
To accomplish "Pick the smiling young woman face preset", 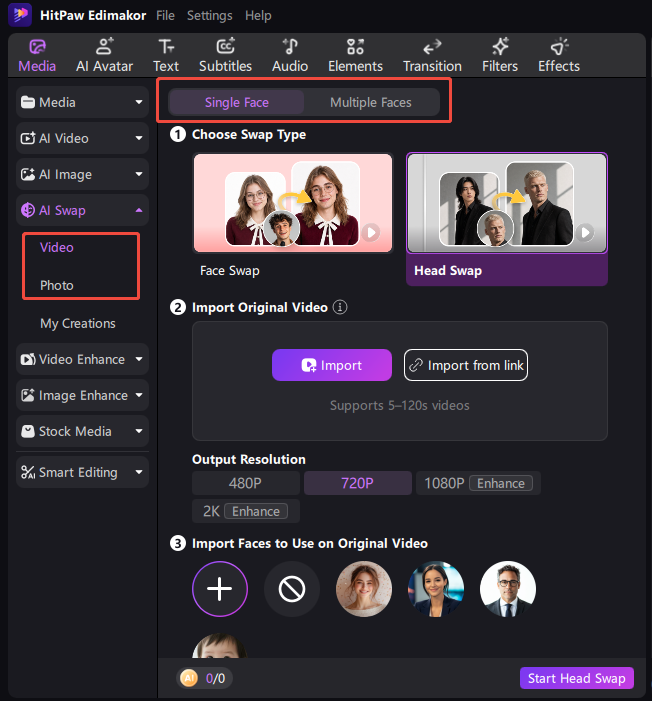I will coord(364,589).
